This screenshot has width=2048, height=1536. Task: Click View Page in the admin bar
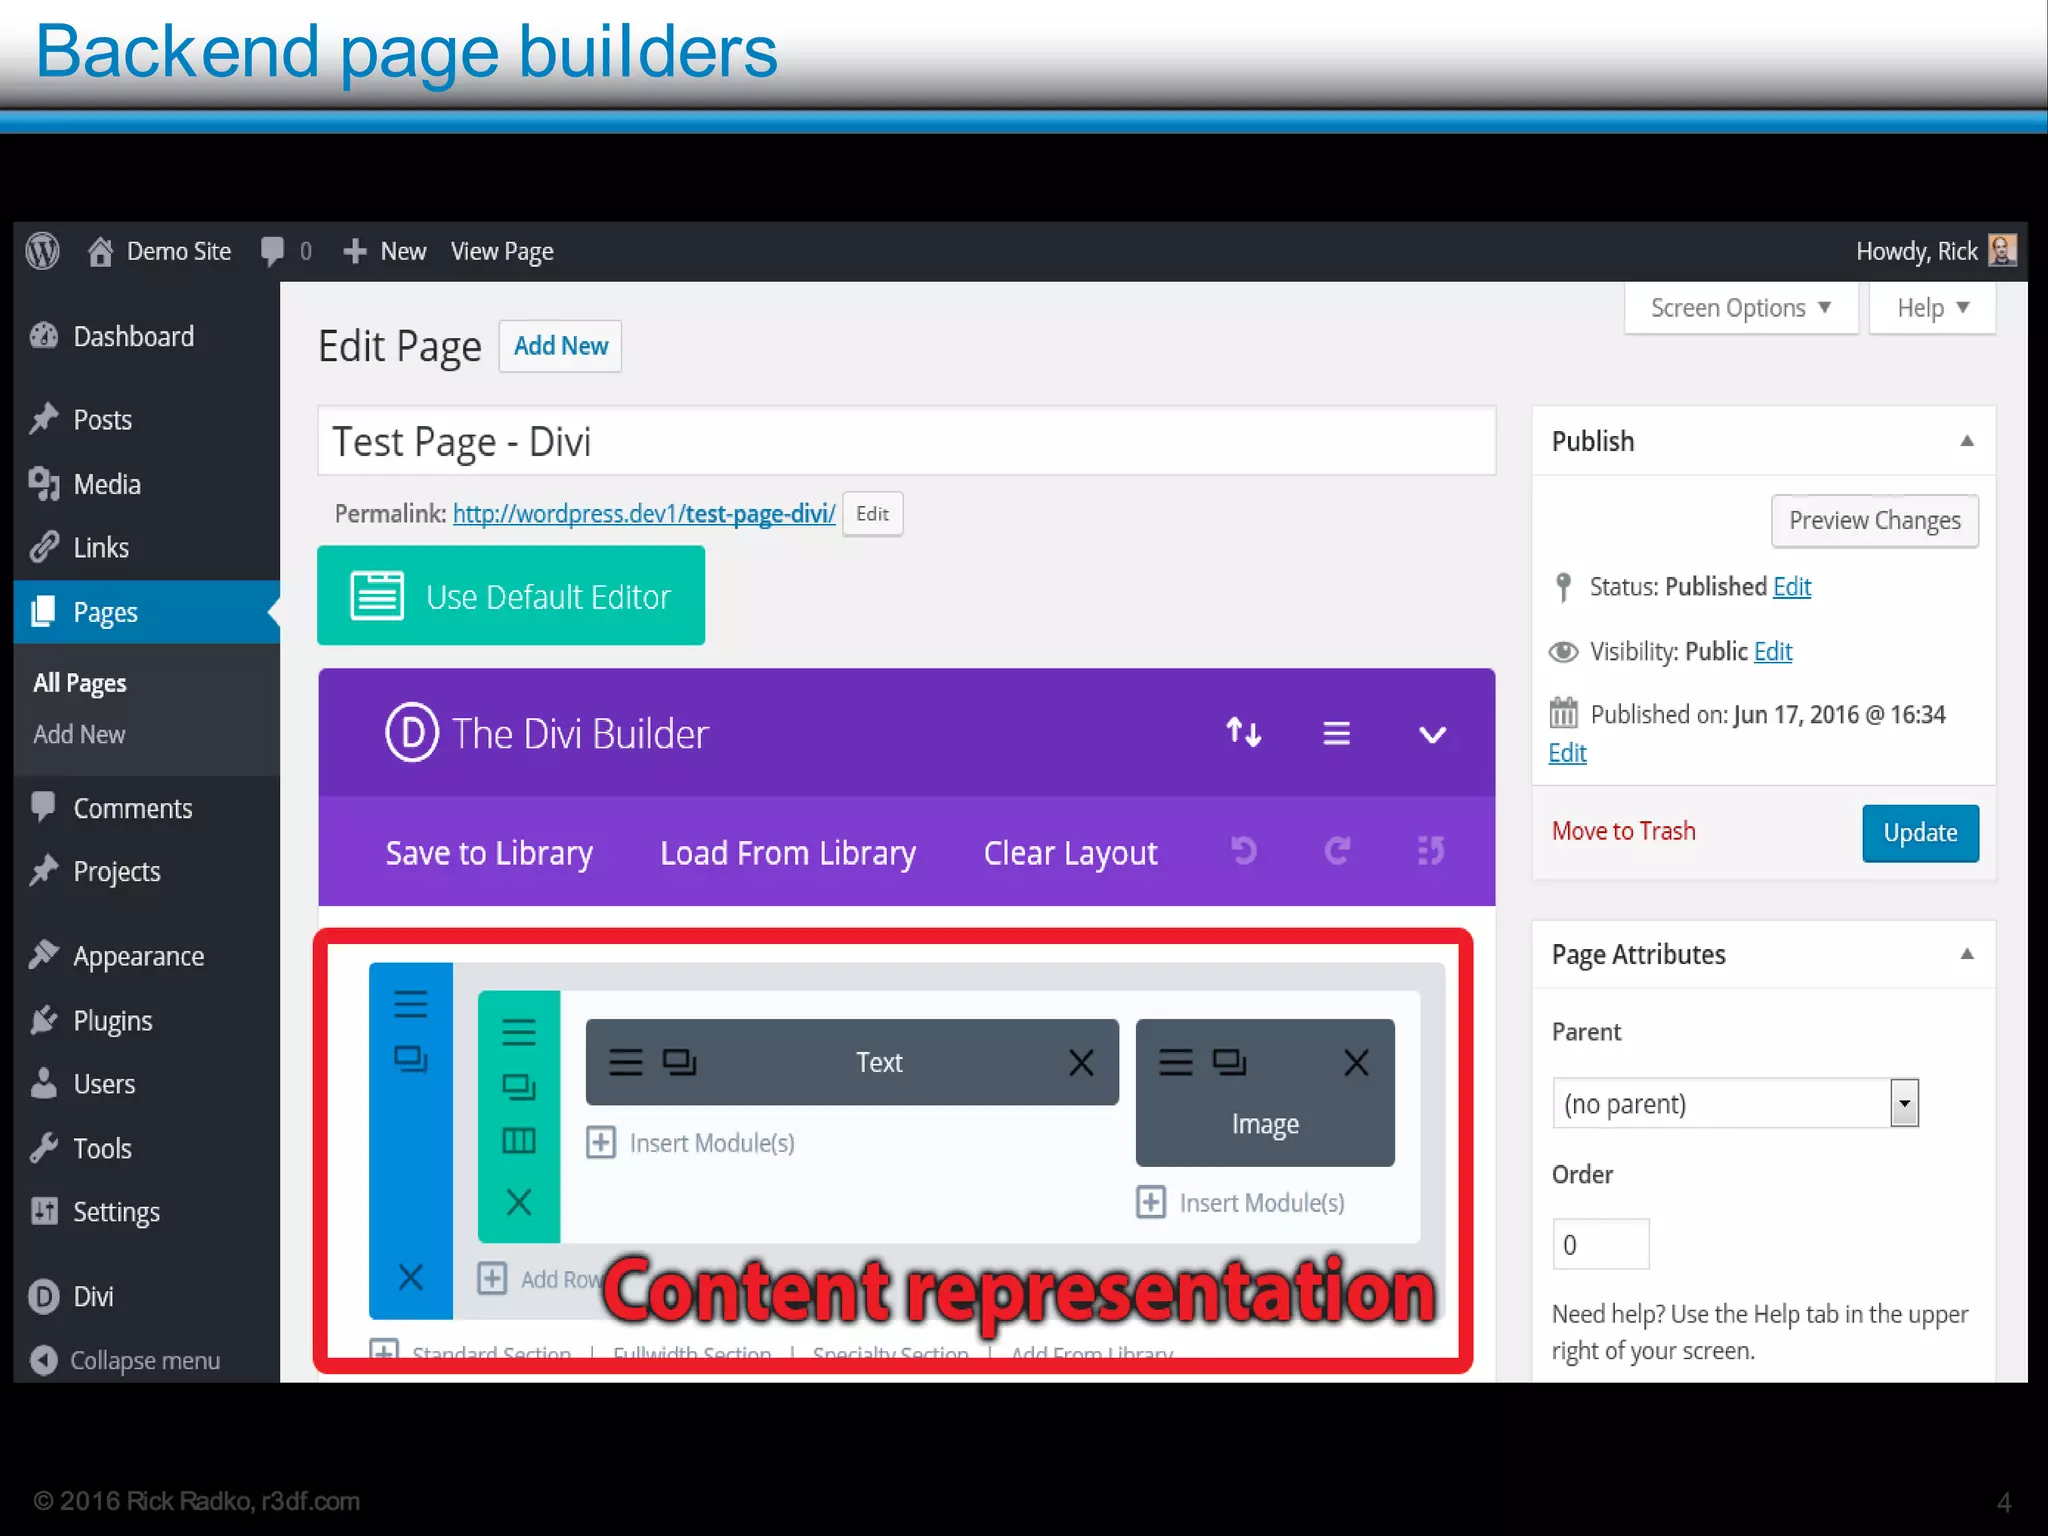click(x=502, y=251)
